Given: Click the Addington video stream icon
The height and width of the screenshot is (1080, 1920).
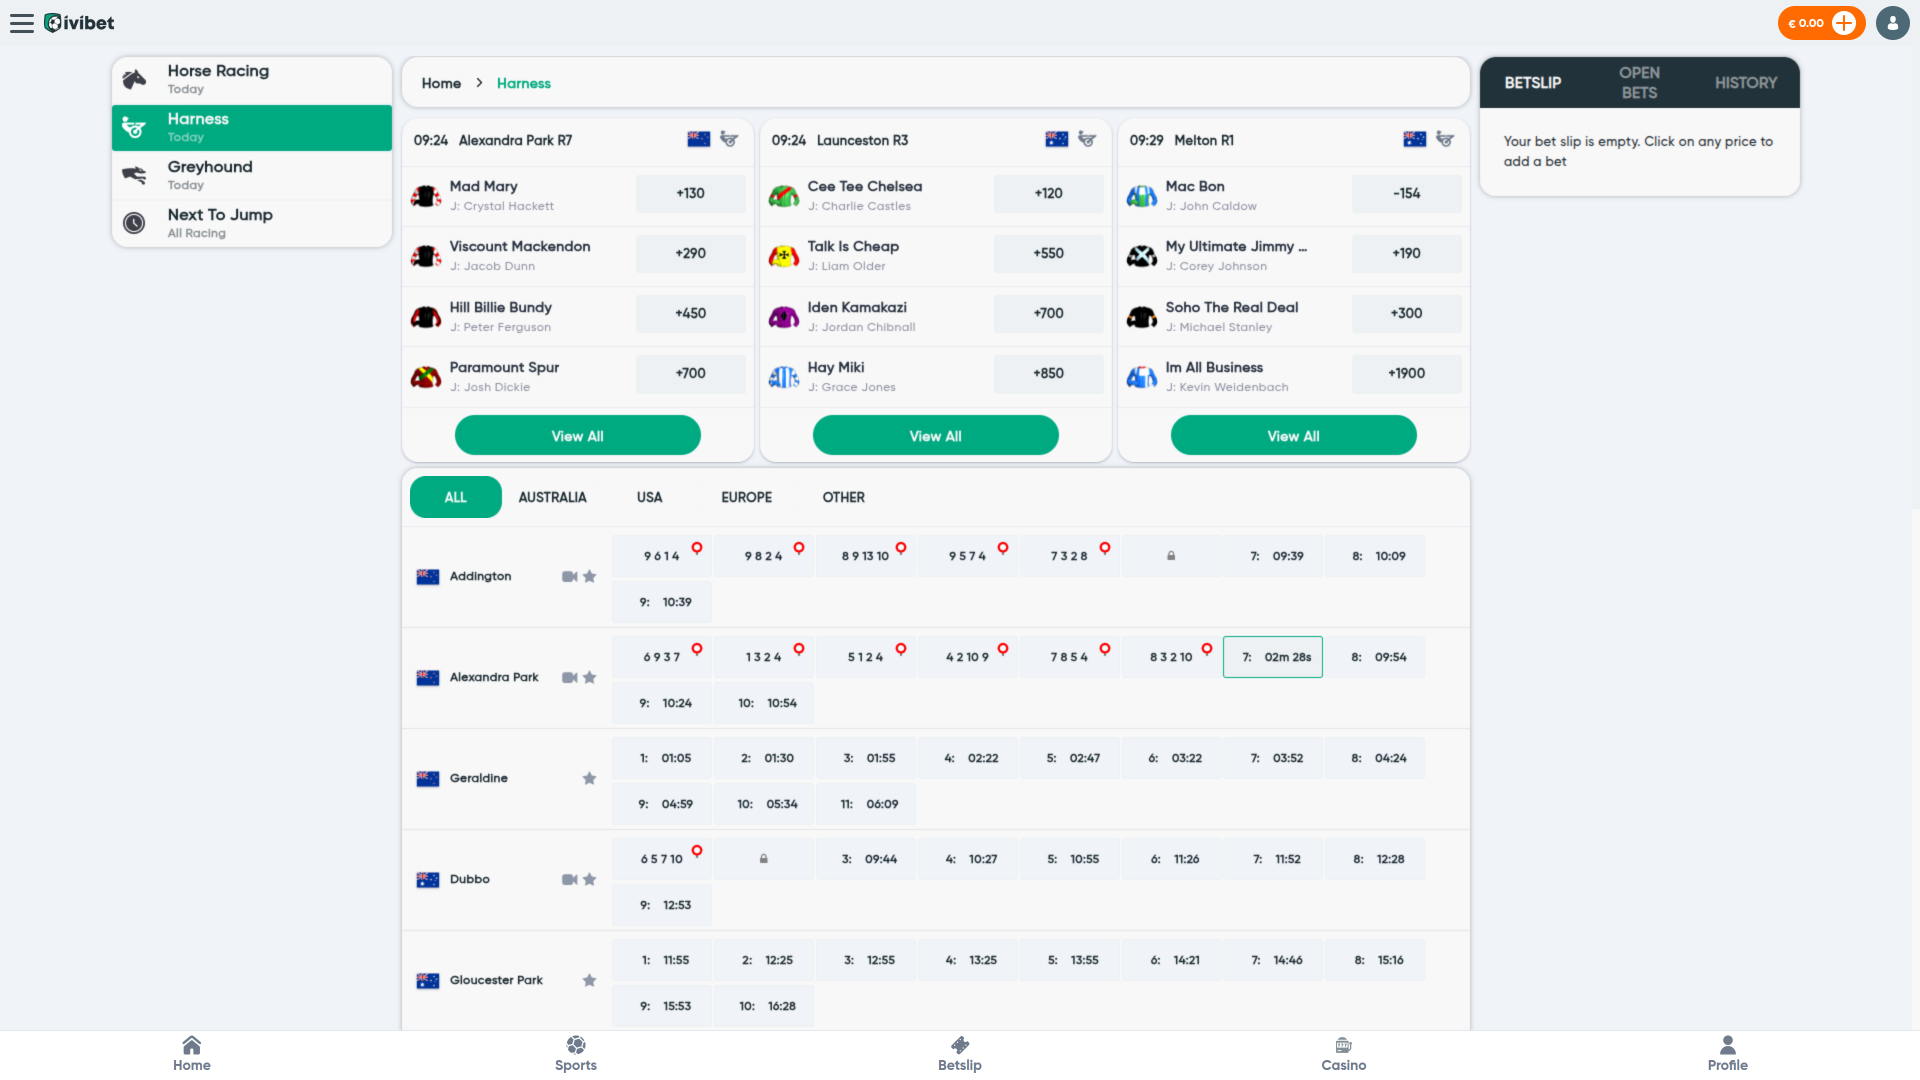Looking at the screenshot, I should pos(569,577).
